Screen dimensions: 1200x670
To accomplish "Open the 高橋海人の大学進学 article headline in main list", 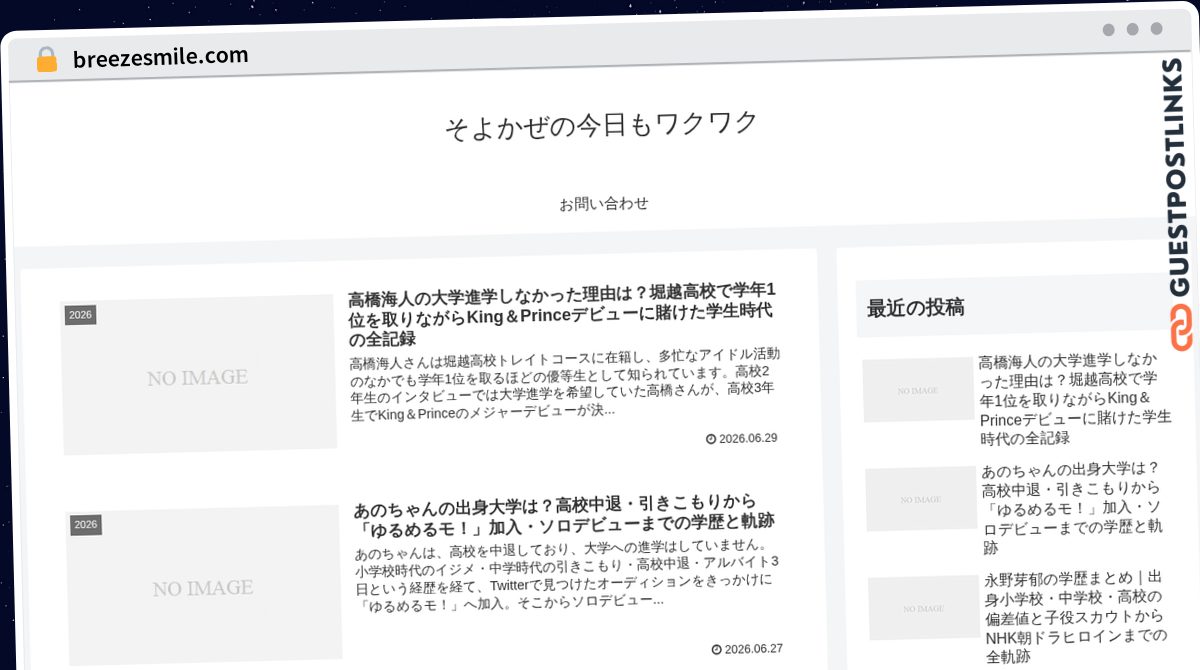I will (563, 313).
